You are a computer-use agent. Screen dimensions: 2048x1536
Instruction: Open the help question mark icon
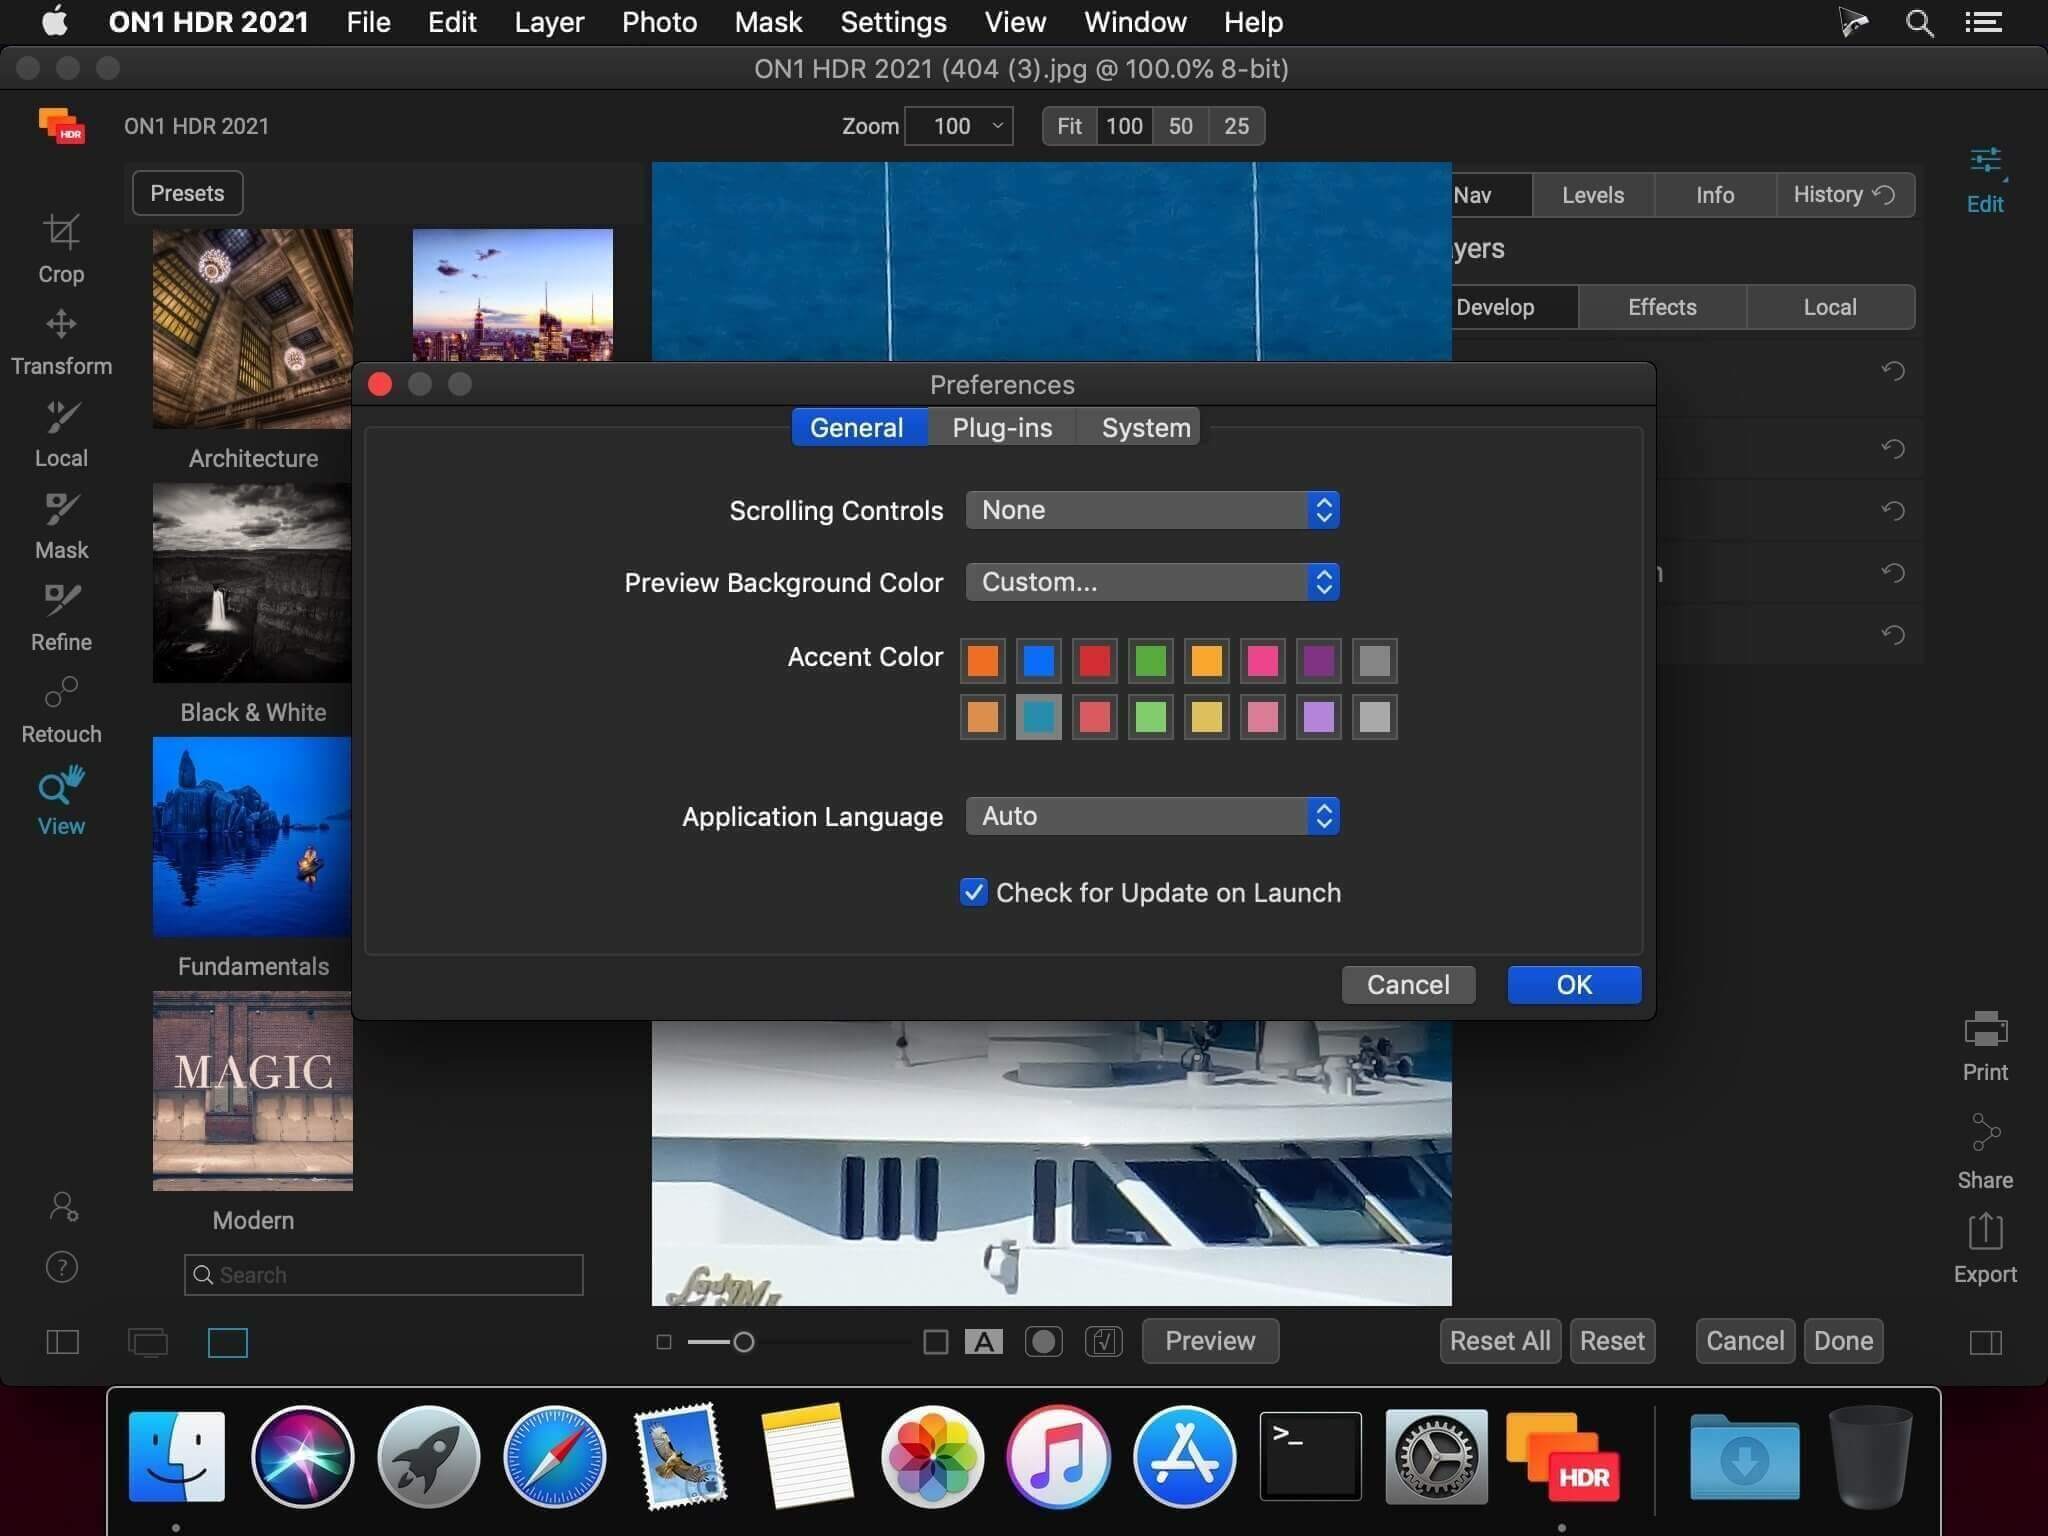[x=62, y=1267]
